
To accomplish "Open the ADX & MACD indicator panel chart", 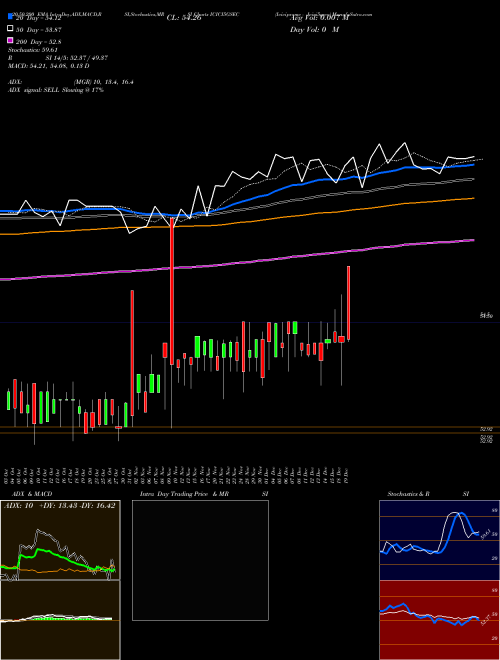I will coord(60,580).
